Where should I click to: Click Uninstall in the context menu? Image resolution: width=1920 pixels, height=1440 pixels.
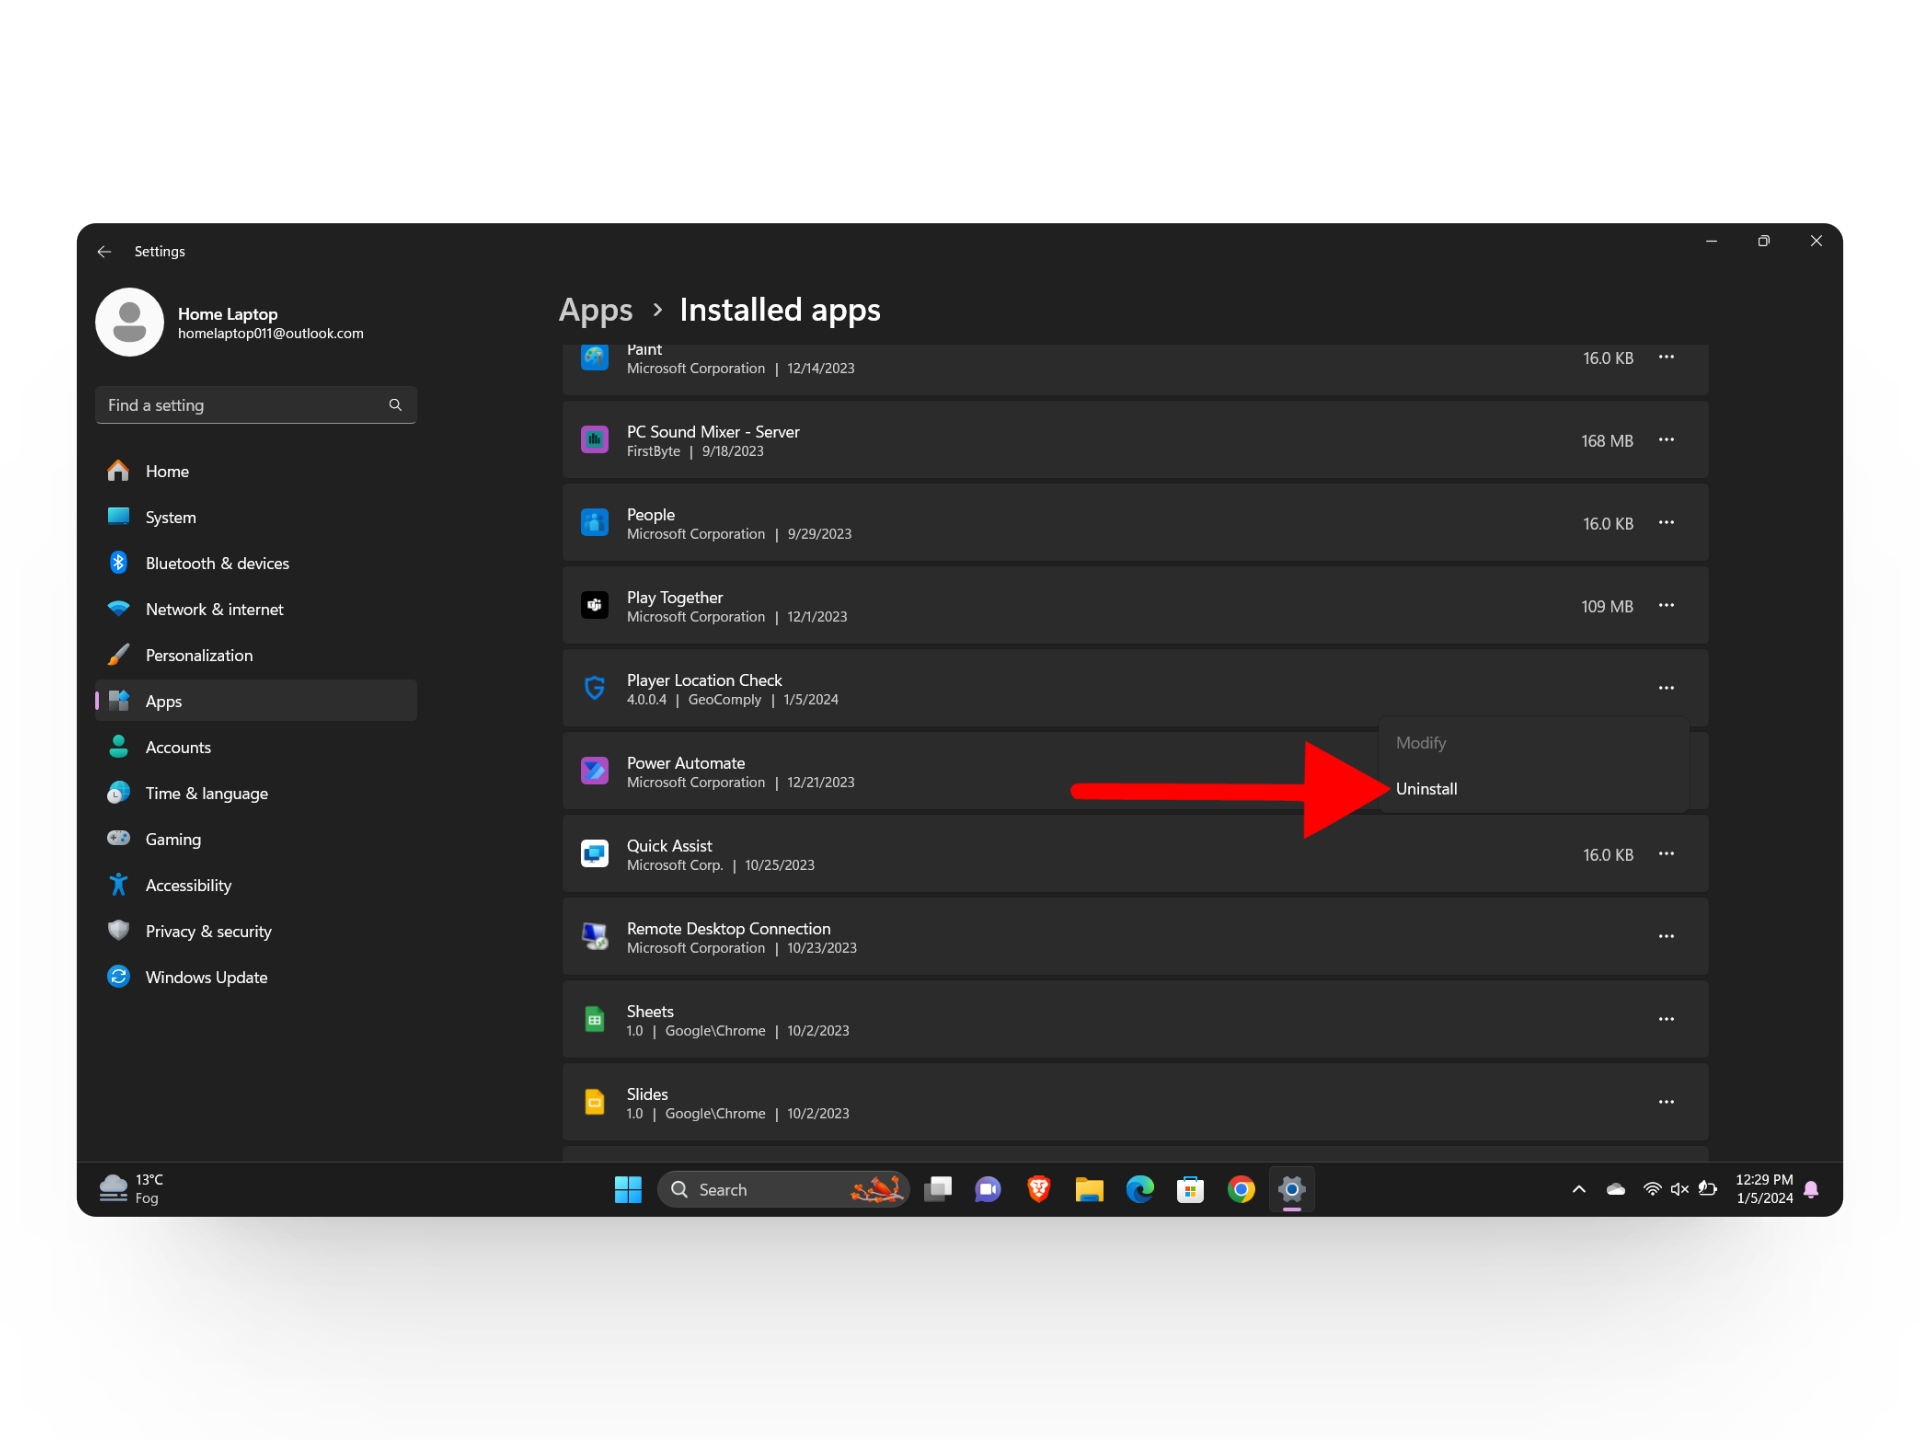pyautogui.click(x=1426, y=789)
